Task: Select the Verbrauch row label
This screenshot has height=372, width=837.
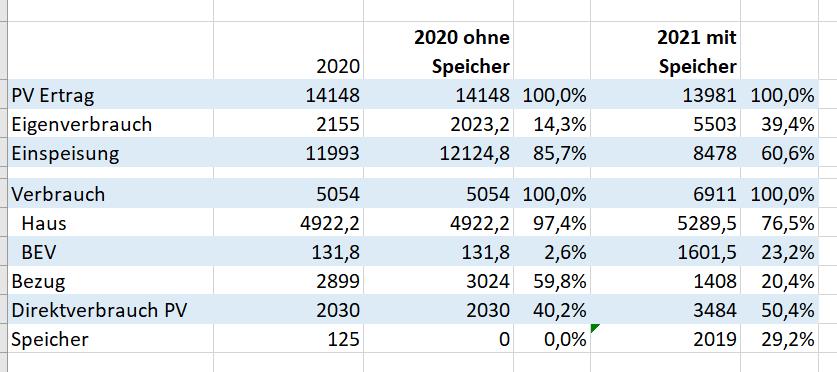Action: tap(110, 194)
